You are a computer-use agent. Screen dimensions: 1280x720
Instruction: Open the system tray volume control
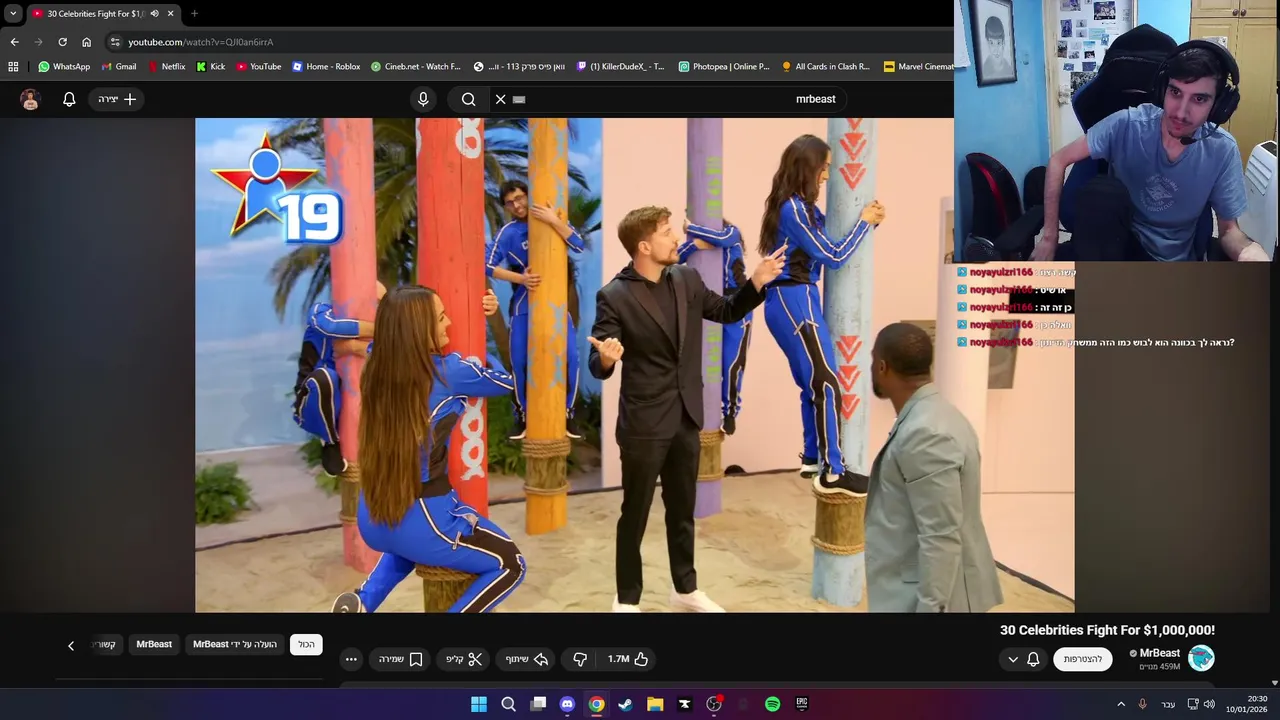point(1209,704)
